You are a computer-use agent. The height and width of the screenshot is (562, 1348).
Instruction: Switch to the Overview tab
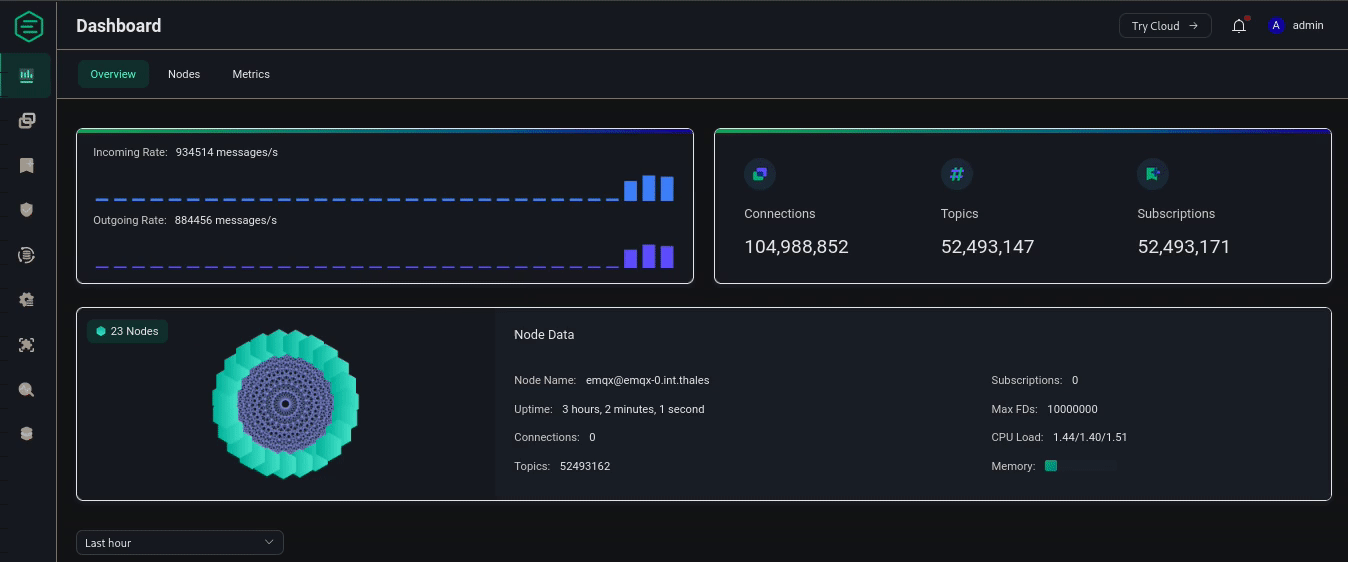113,74
